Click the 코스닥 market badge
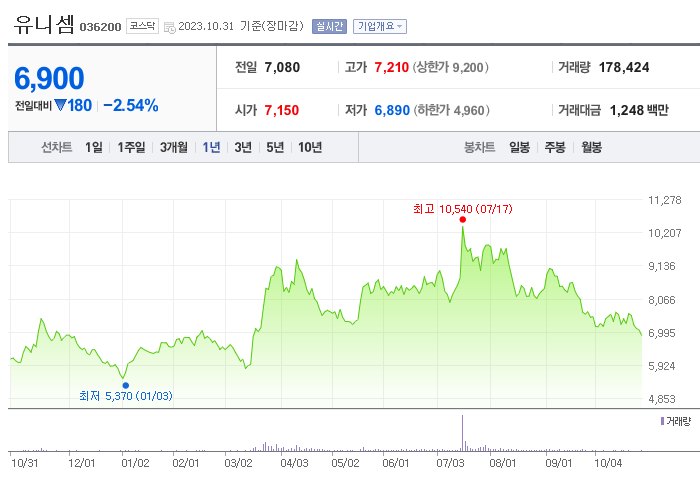 pos(142,26)
